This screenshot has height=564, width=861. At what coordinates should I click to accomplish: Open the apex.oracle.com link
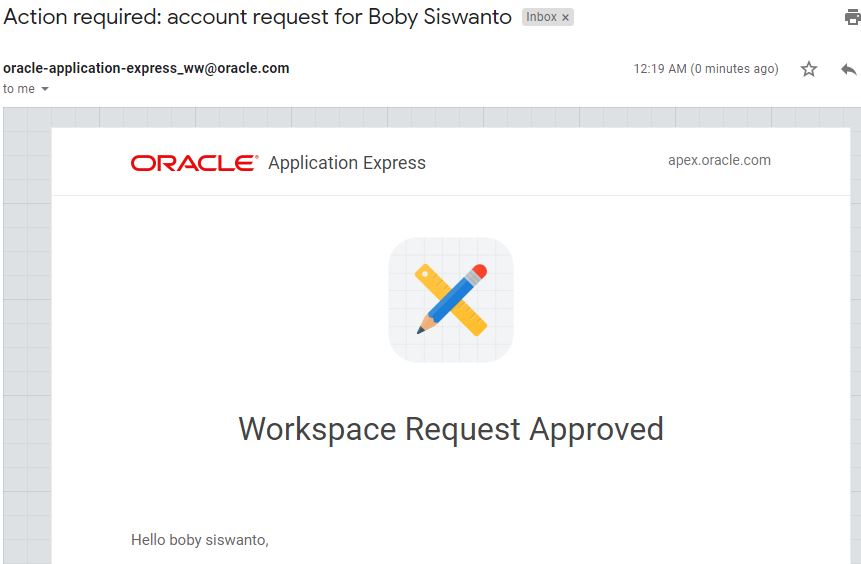pyautogui.click(x=719, y=160)
